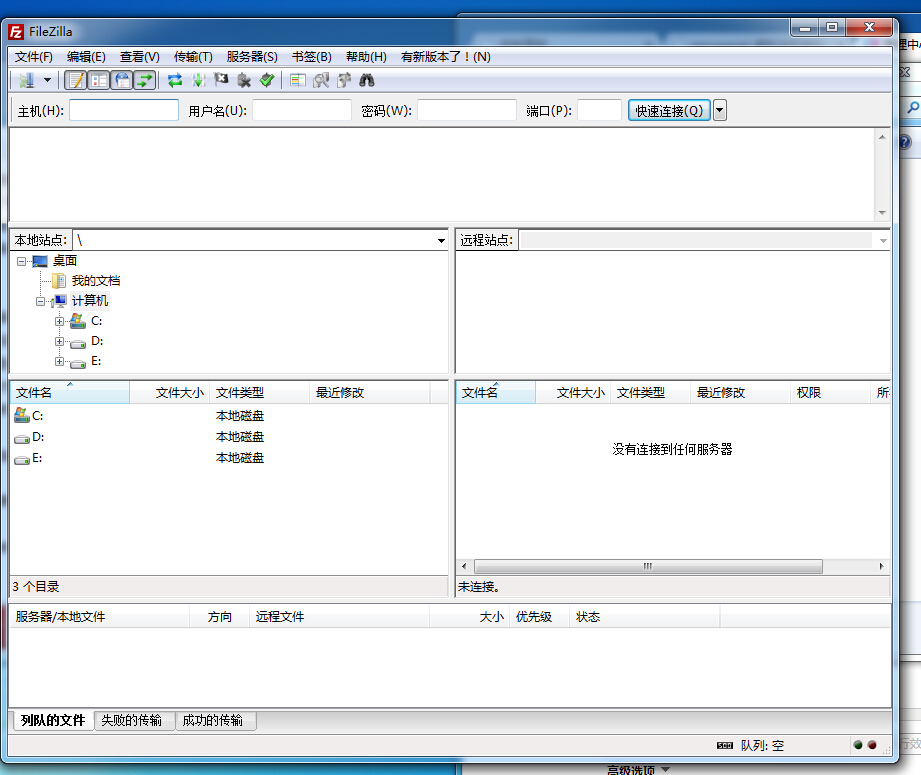Click the 端口(P) port field
Viewport: 921px width, 775px height.
[599, 110]
